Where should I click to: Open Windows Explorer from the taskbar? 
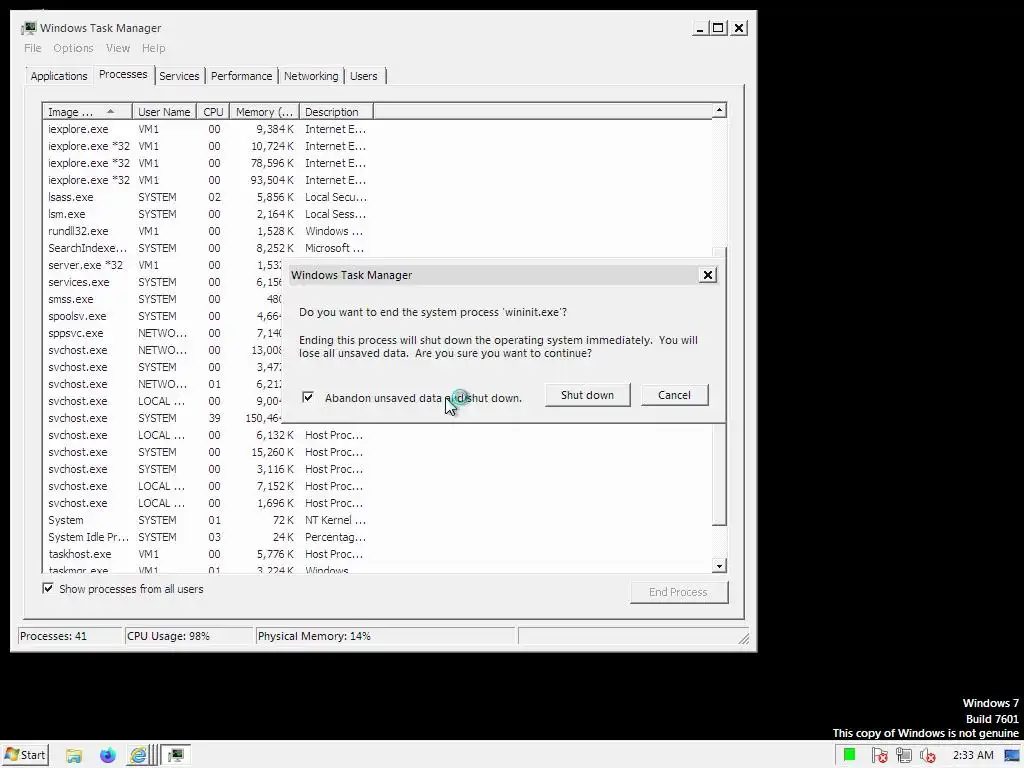74,755
